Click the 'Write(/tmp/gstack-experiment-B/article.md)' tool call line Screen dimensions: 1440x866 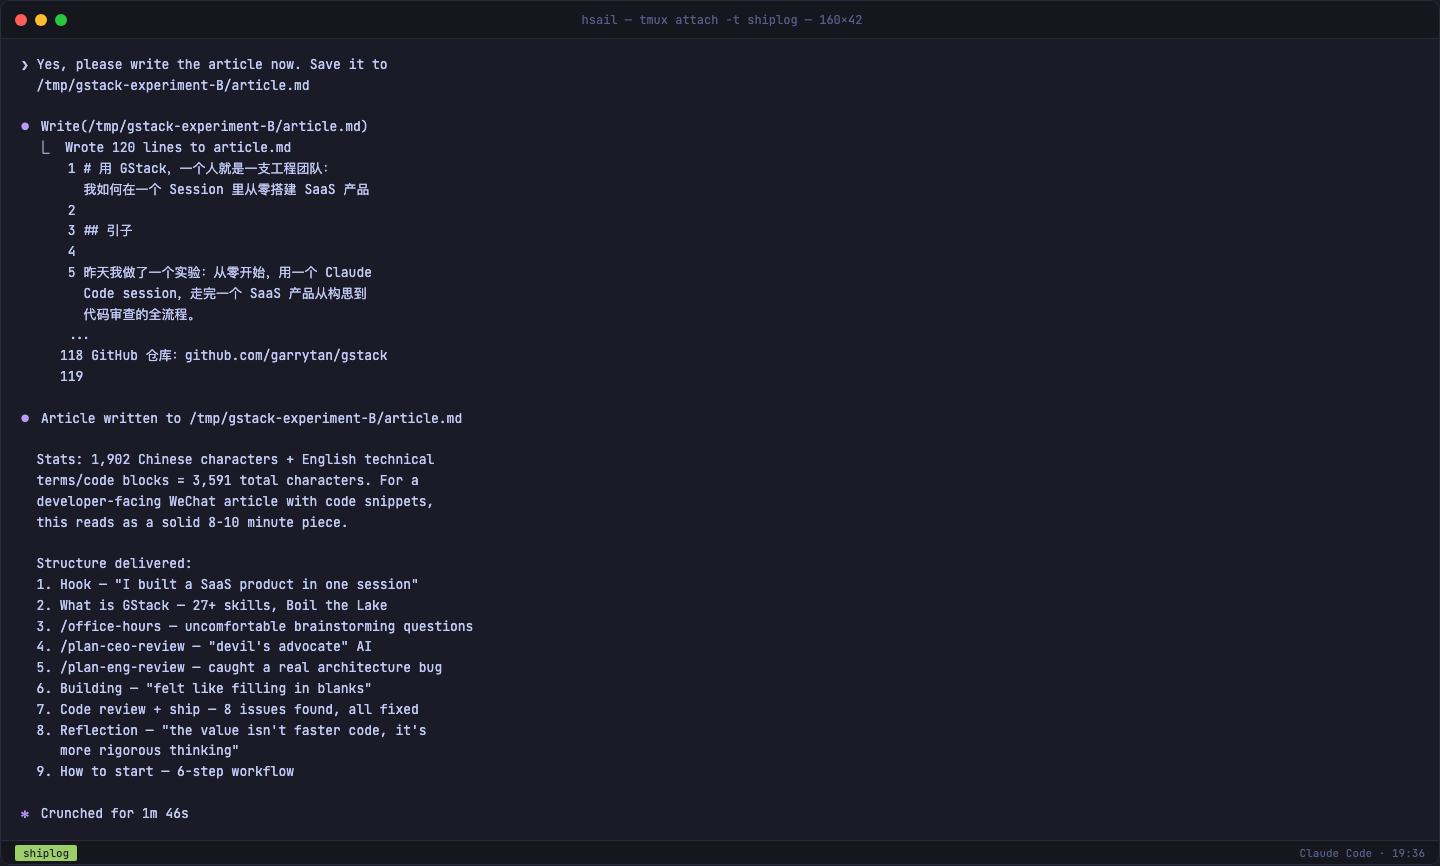204,127
